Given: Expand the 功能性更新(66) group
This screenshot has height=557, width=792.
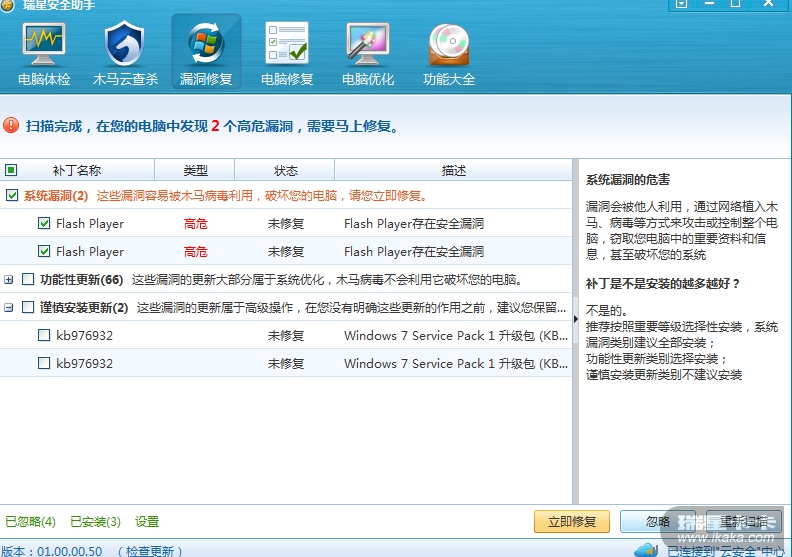Looking at the screenshot, I should [8, 279].
